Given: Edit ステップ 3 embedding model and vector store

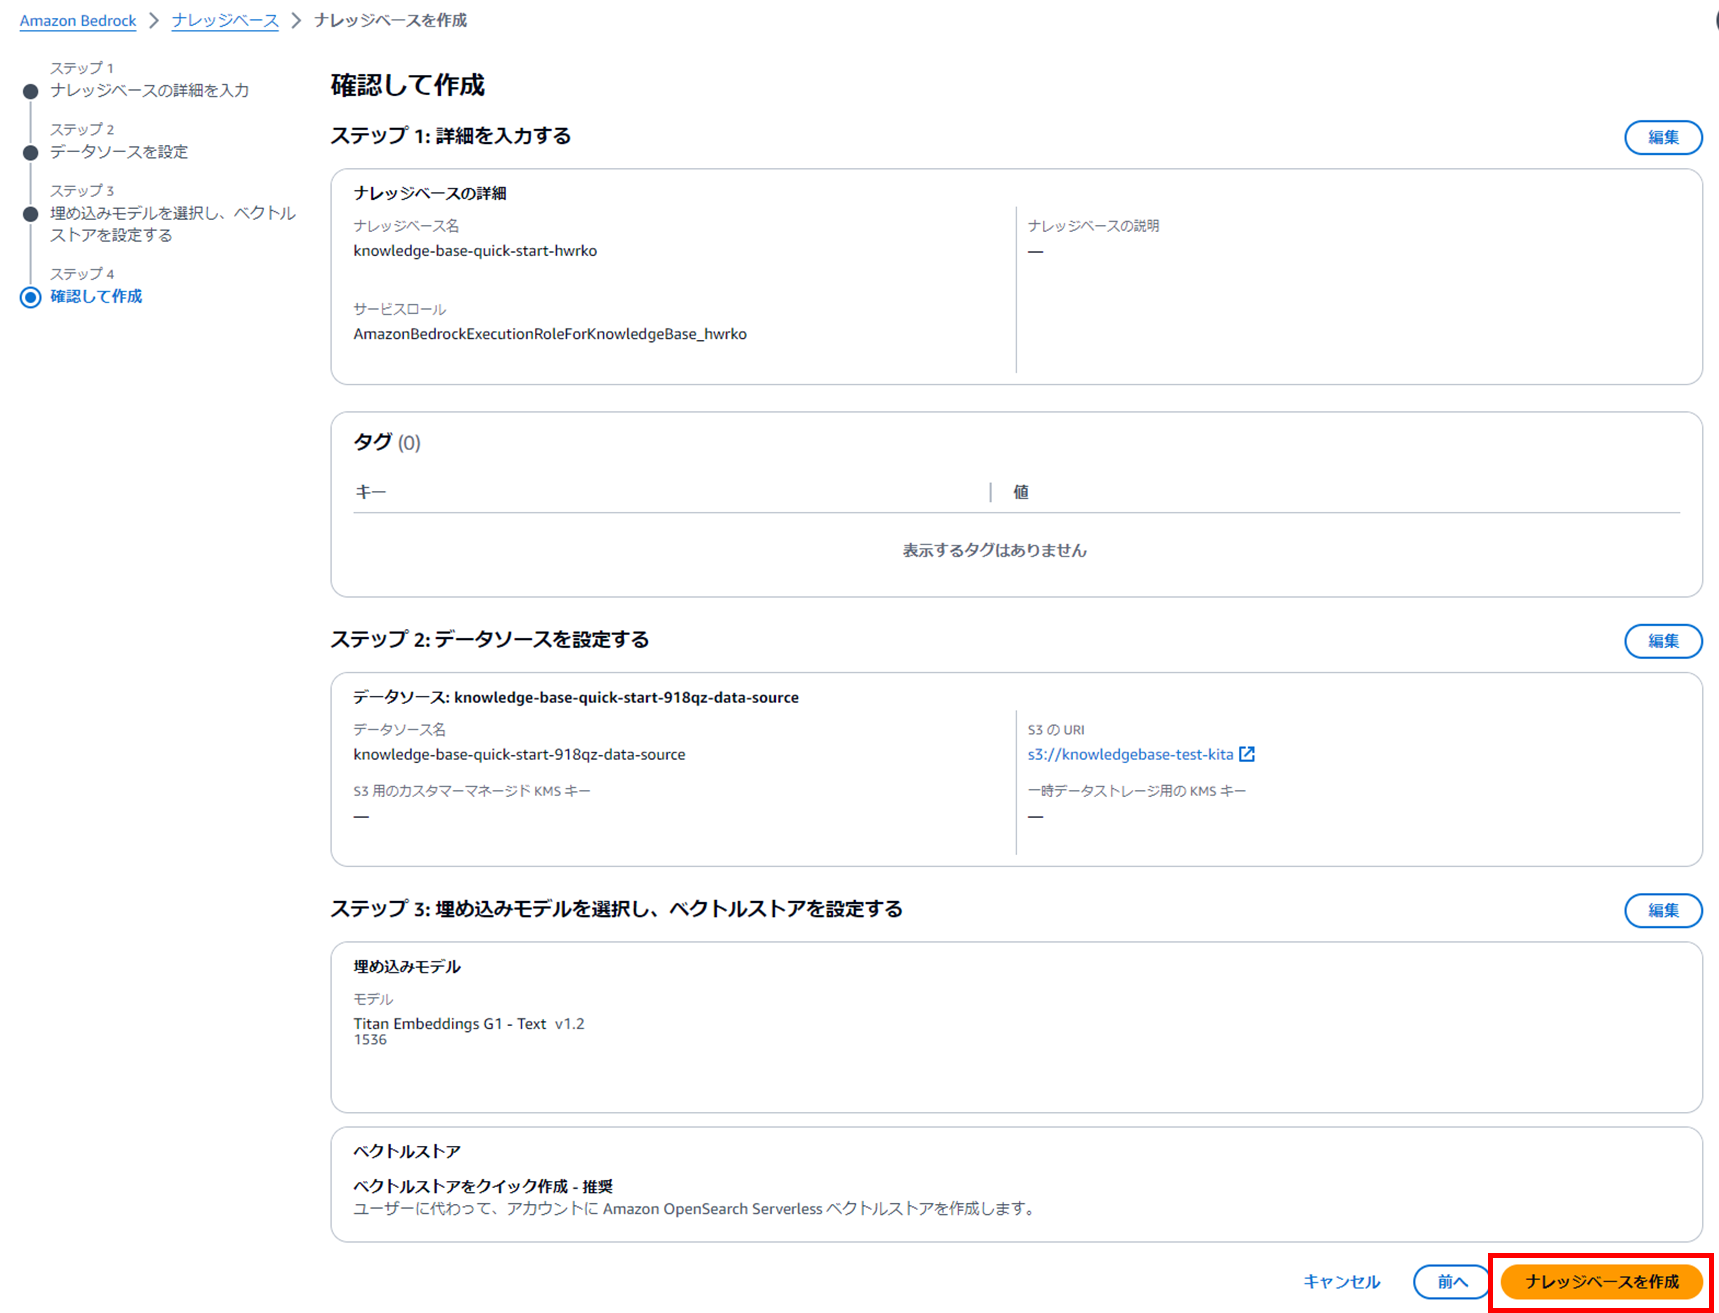Looking at the screenshot, I should (1663, 910).
